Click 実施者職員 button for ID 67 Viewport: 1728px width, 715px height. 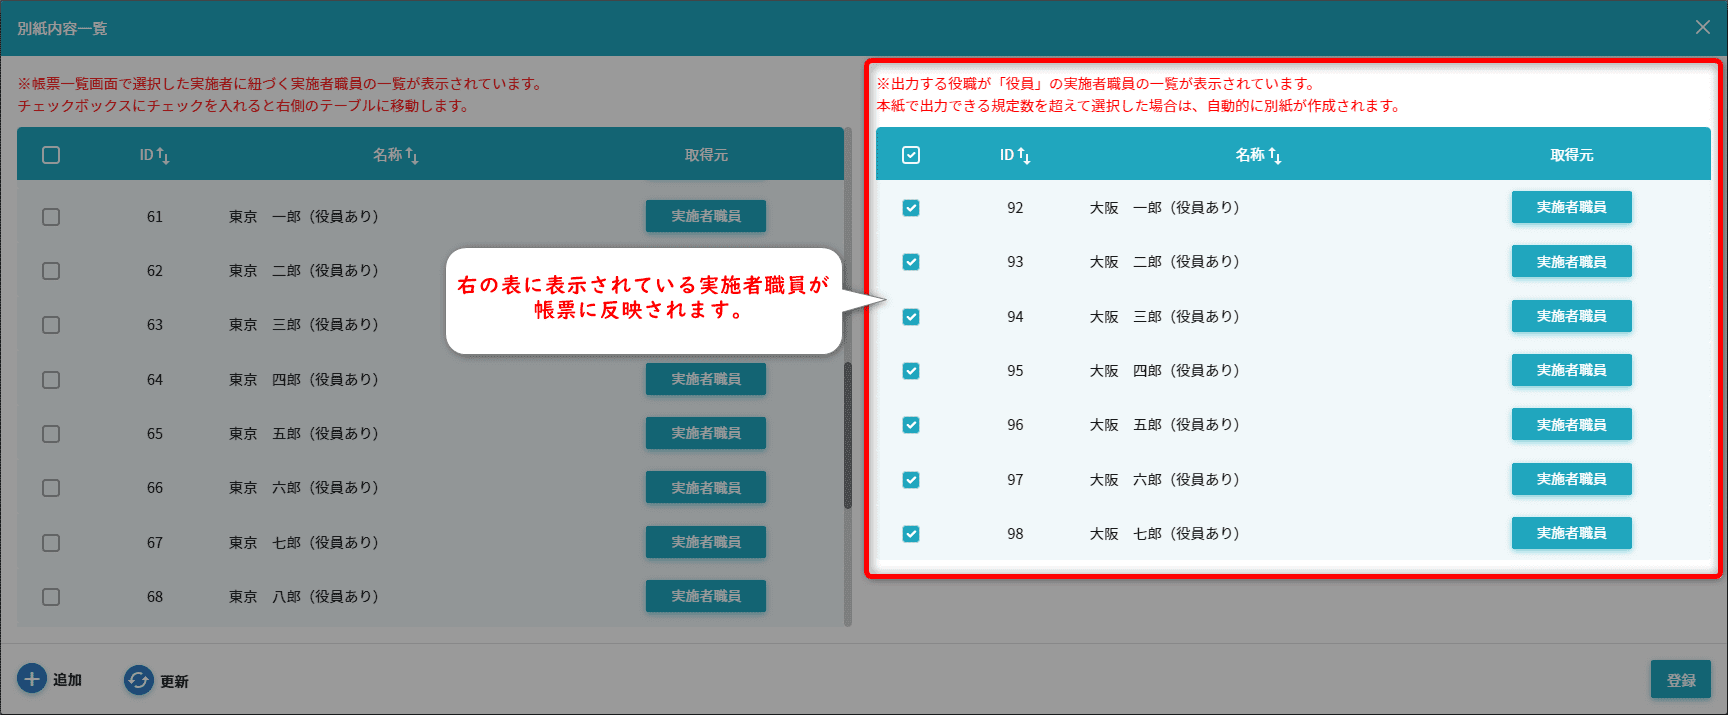pyautogui.click(x=705, y=542)
